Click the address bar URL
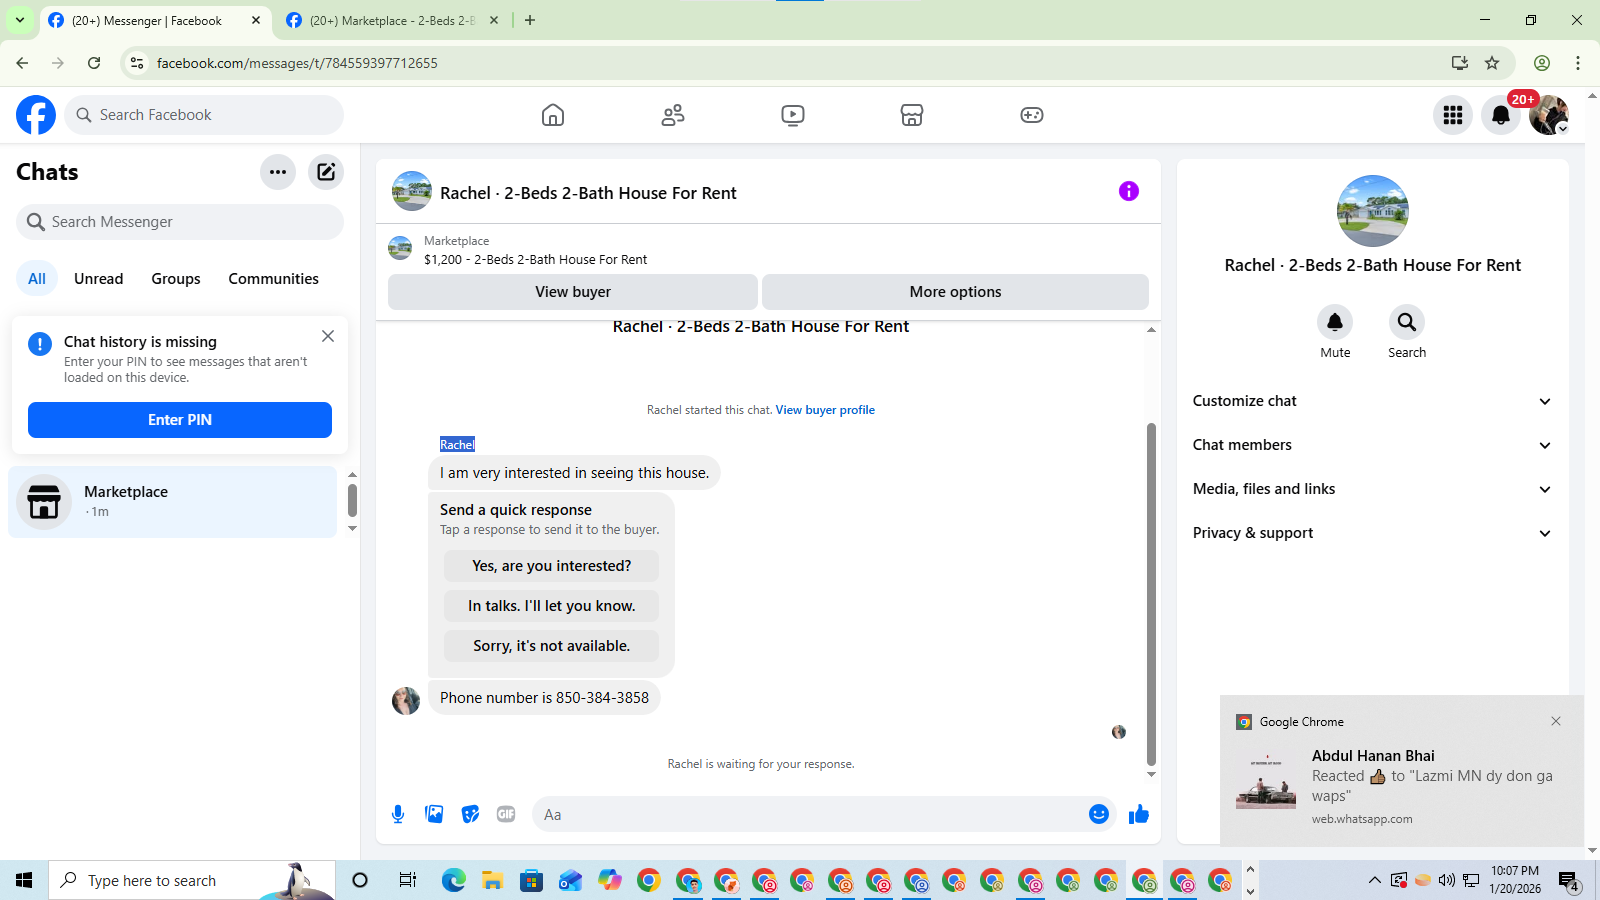The image size is (1600, 900). [297, 63]
